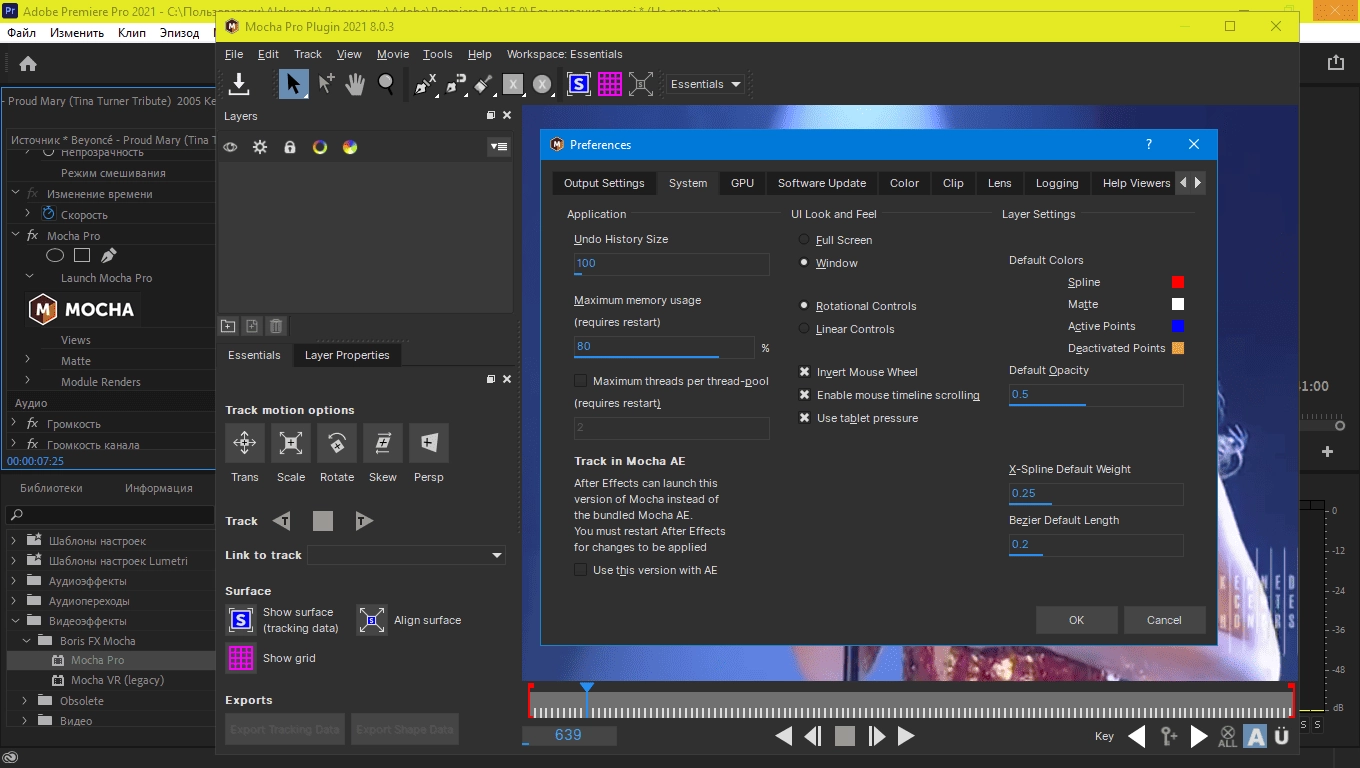Click the layer cog settings icon
The image size is (1360, 768).
[x=260, y=147]
